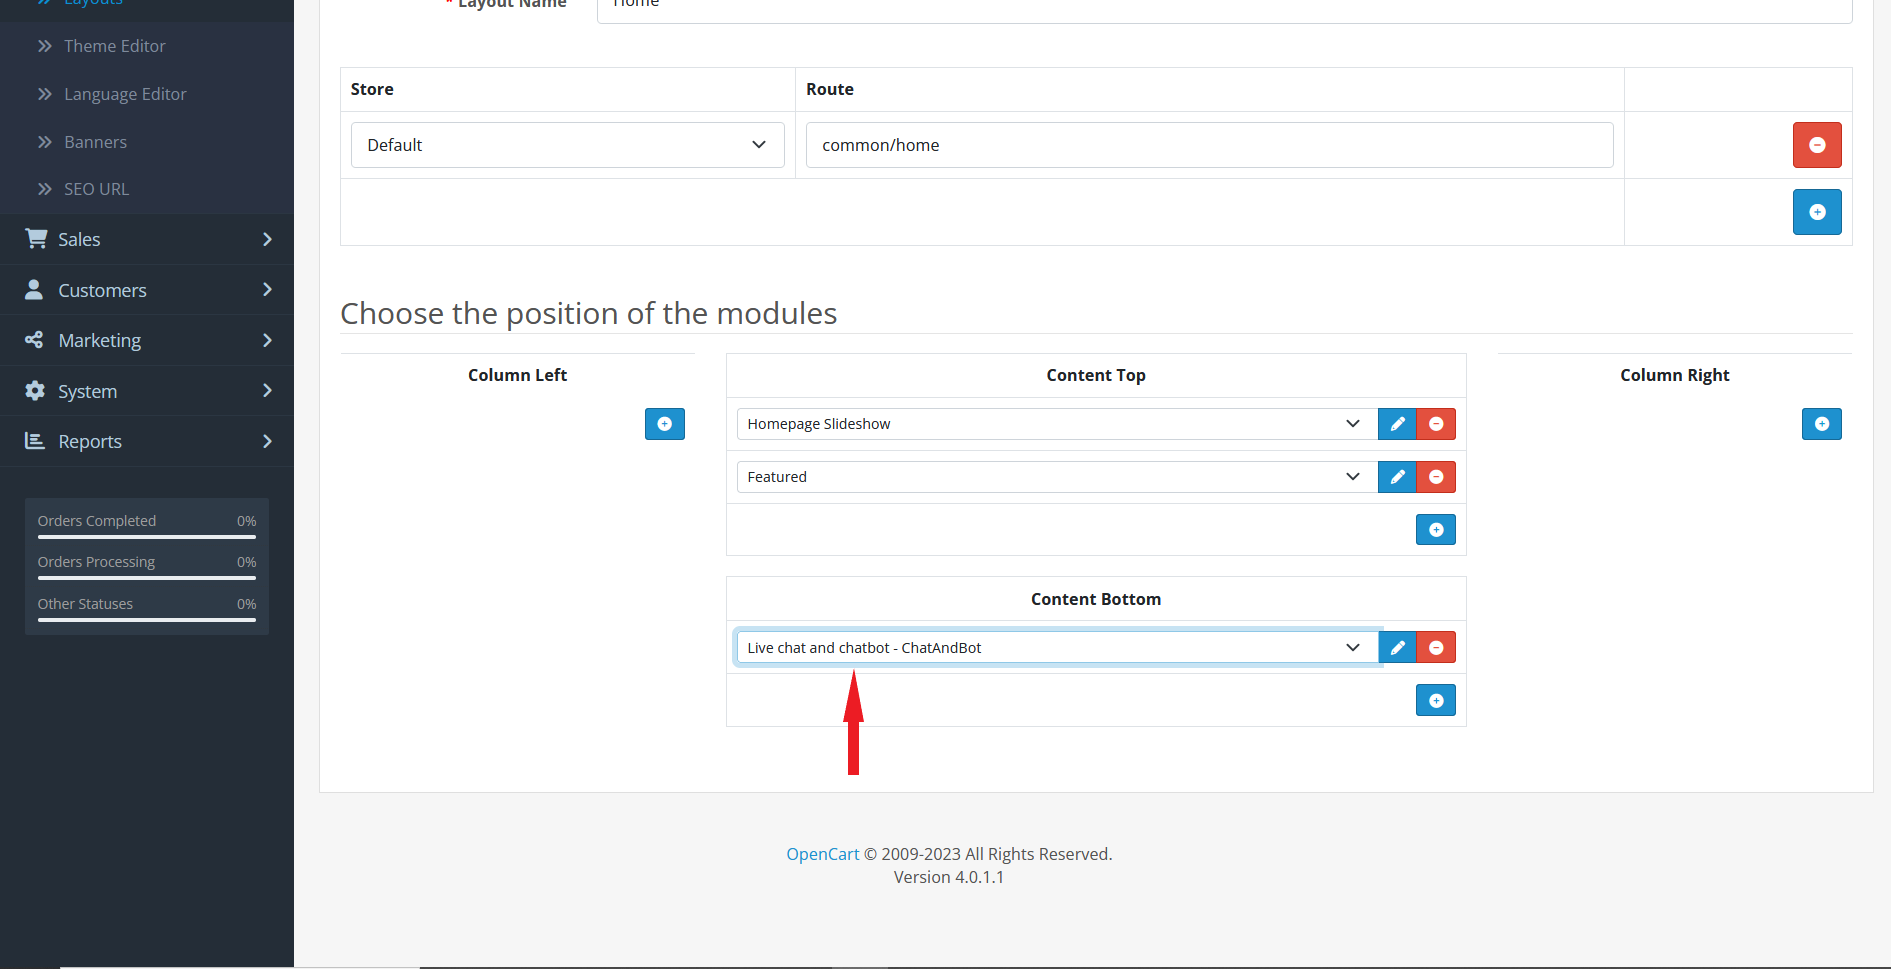
Task: Click the Route input field
Action: (1208, 145)
